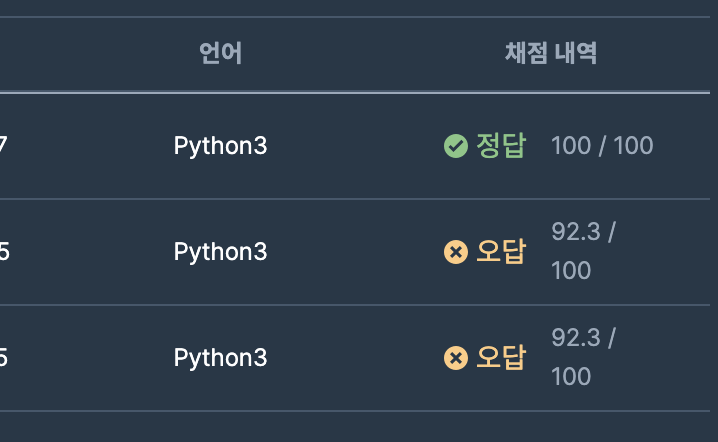Viewport: 718px width, 442px height.
Task: Select Python3 in the middle 오답 row
Action: 220,252
